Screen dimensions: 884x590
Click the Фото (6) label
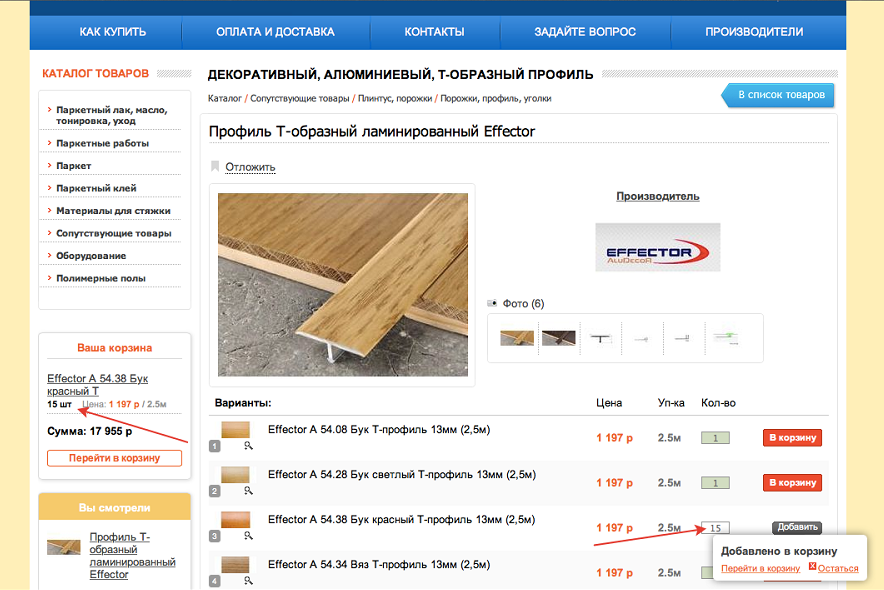[523, 304]
